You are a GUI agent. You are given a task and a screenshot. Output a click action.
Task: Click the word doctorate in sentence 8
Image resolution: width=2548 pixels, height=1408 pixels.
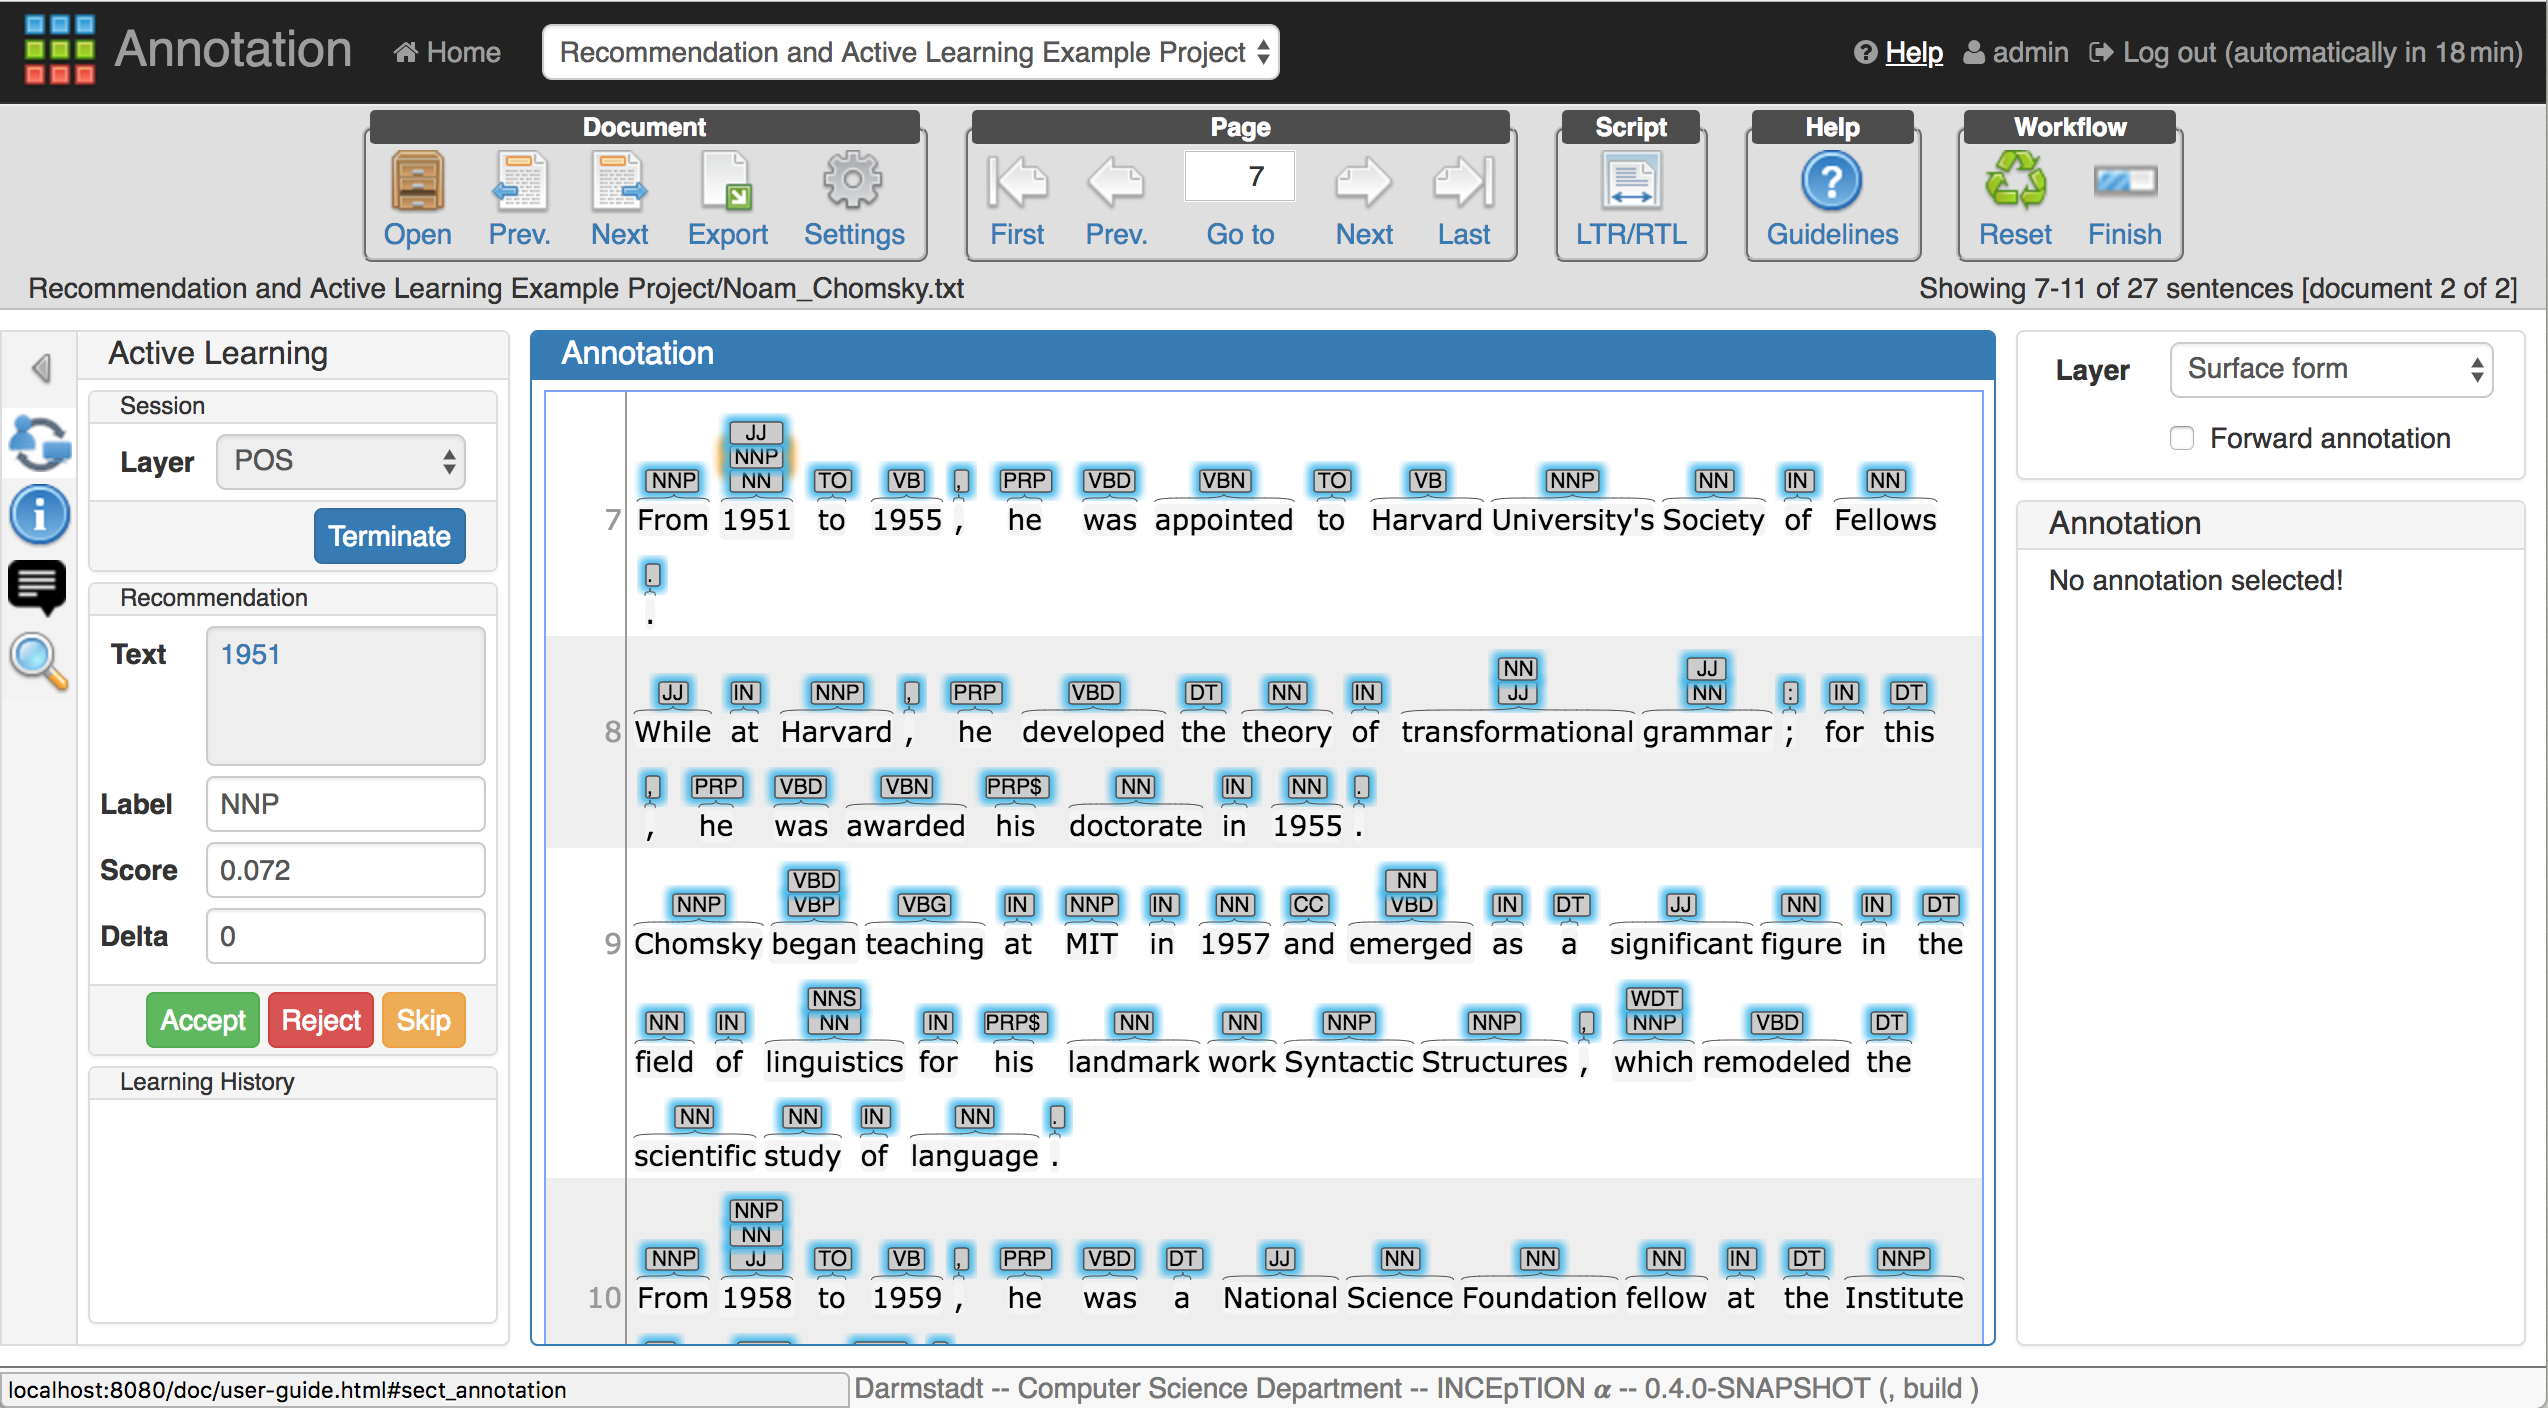1136,826
